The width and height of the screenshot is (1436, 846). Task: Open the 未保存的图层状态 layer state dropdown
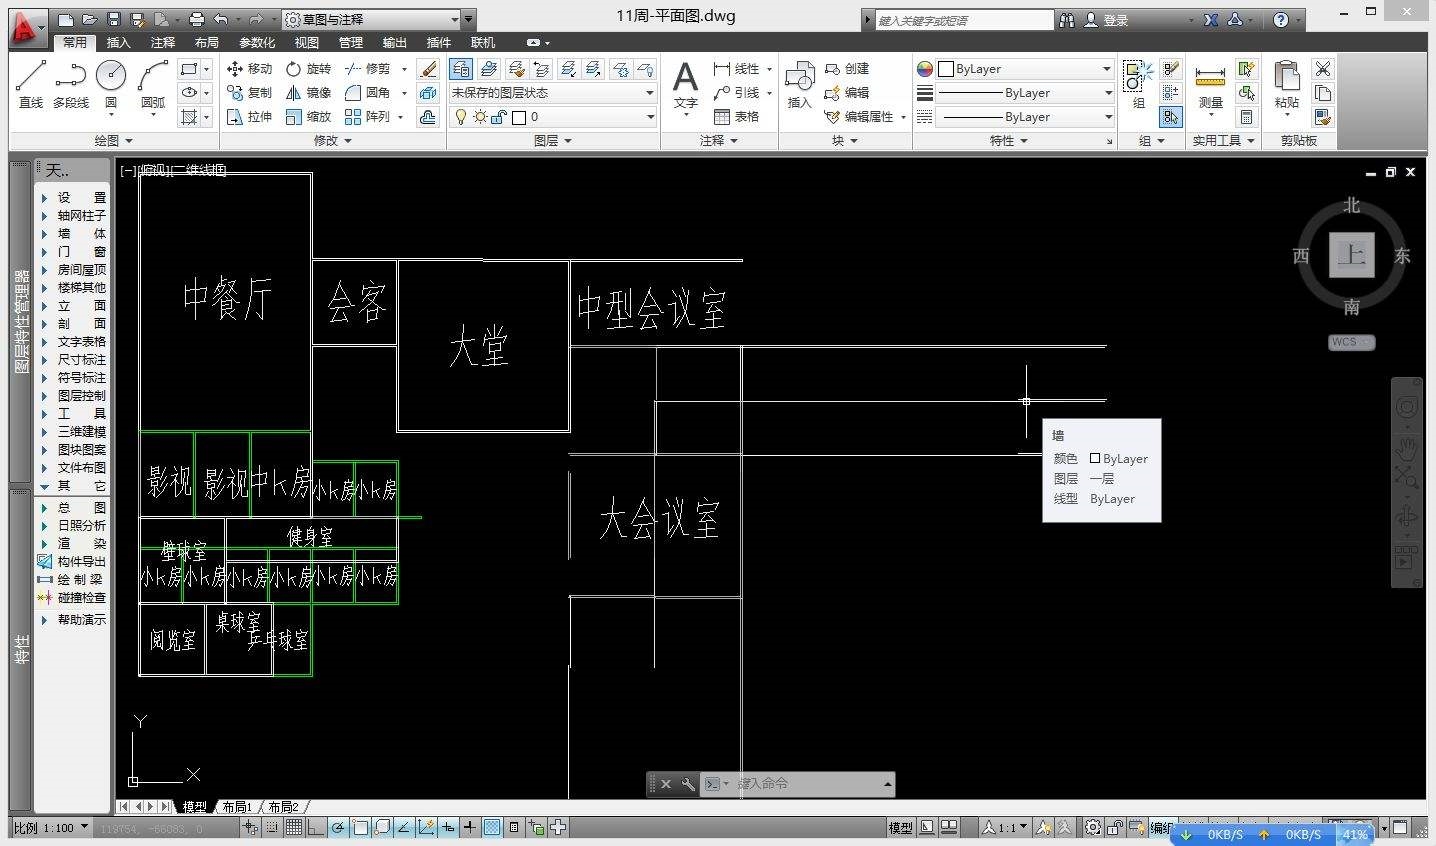(552, 93)
